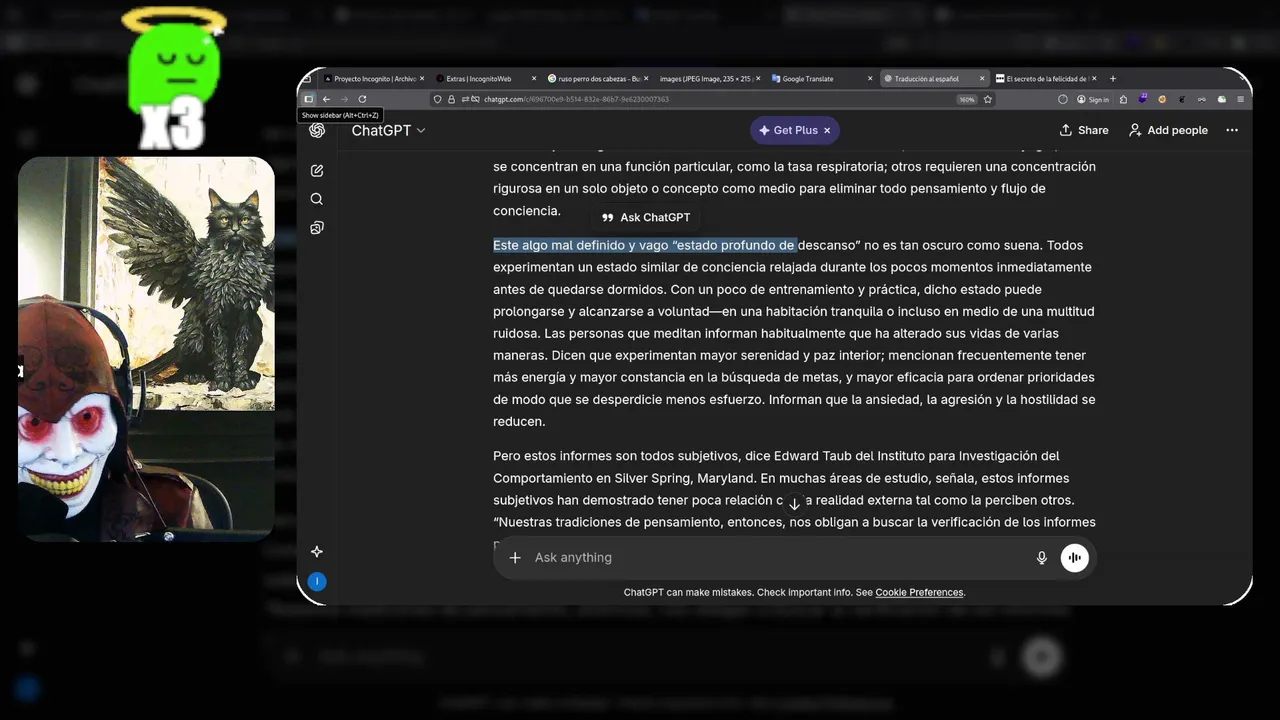This screenshot has height=720, width=1280.
Task: Click the text 'Comportamiento en Silver Spring, Maryland'
Action: [x=624, y=478]
